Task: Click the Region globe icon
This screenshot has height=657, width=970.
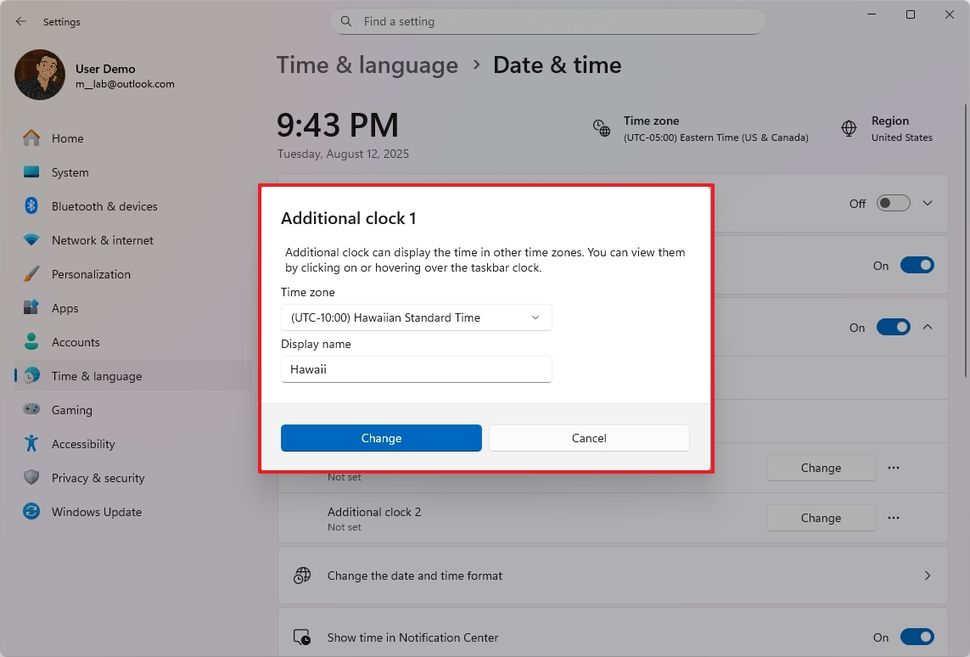Action: [848, 128]
